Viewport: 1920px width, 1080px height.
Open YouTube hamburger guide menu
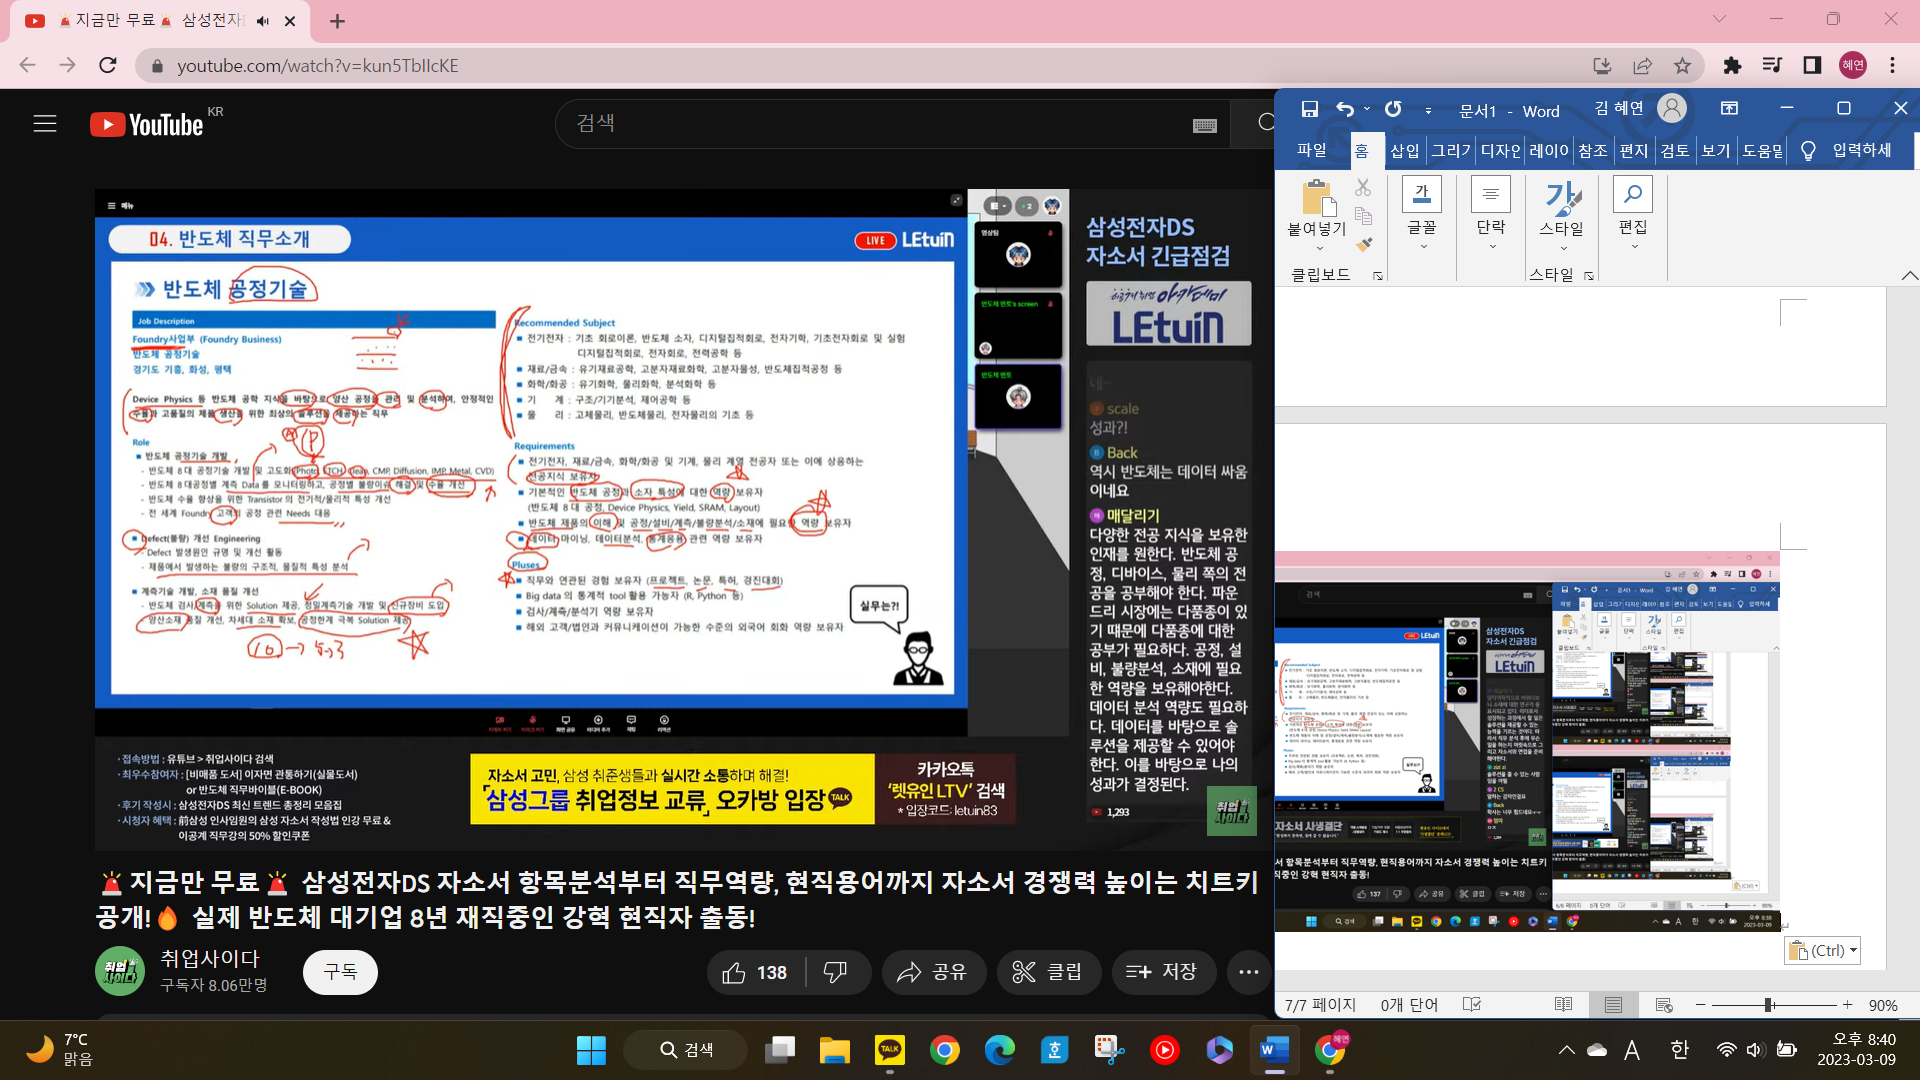tap(45, 124)
